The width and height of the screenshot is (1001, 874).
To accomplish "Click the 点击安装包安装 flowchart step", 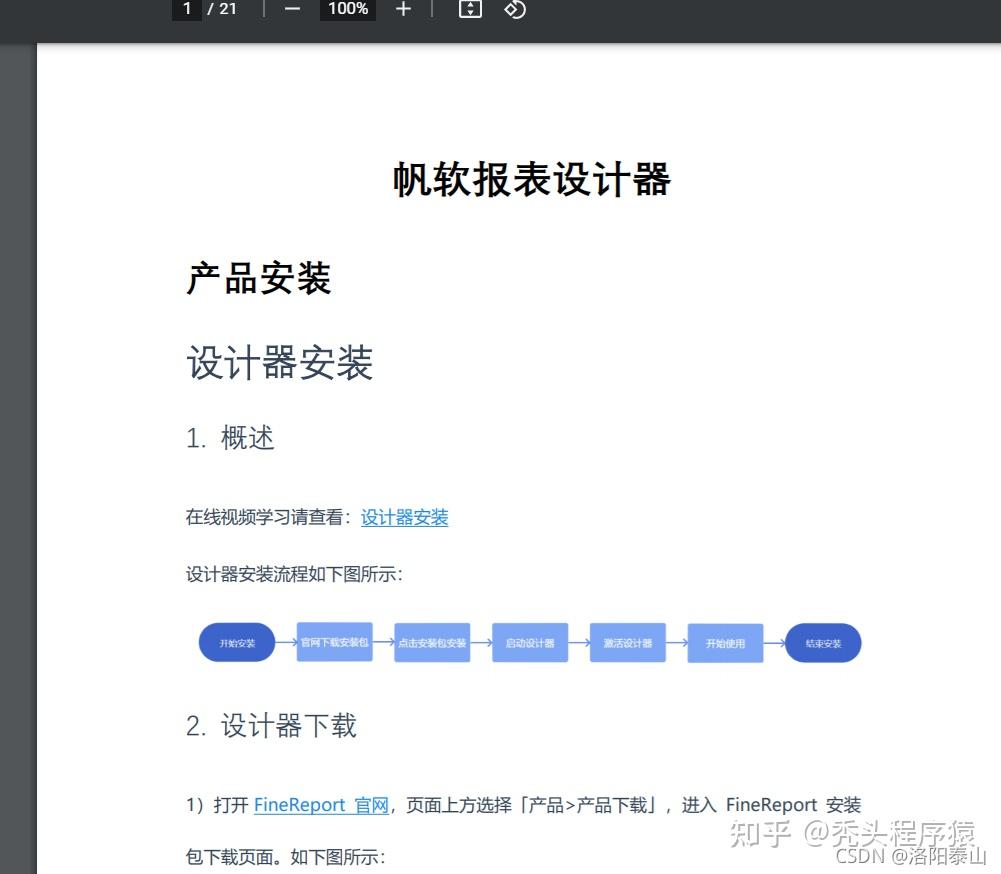I will pyautogui.click(x=432, y=643).
